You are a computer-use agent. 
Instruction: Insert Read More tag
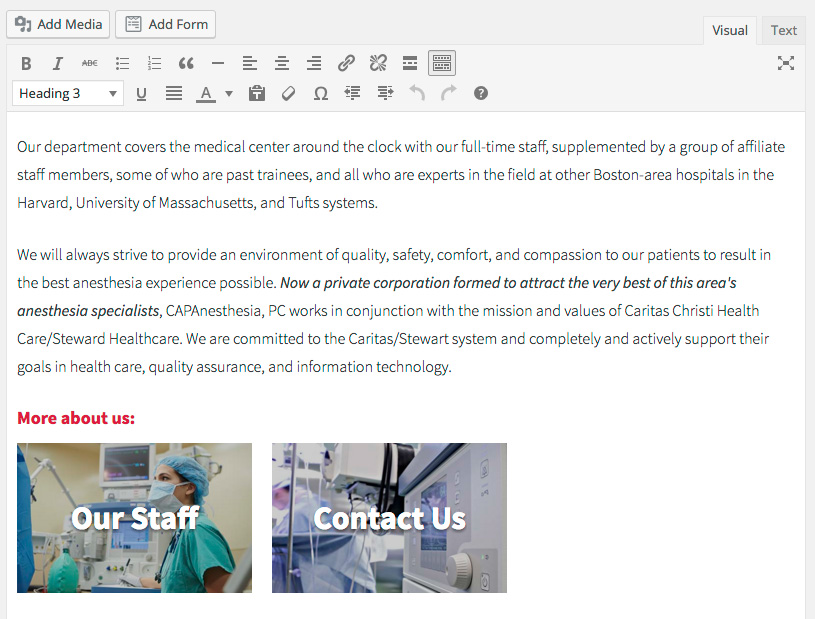(410, 64)
